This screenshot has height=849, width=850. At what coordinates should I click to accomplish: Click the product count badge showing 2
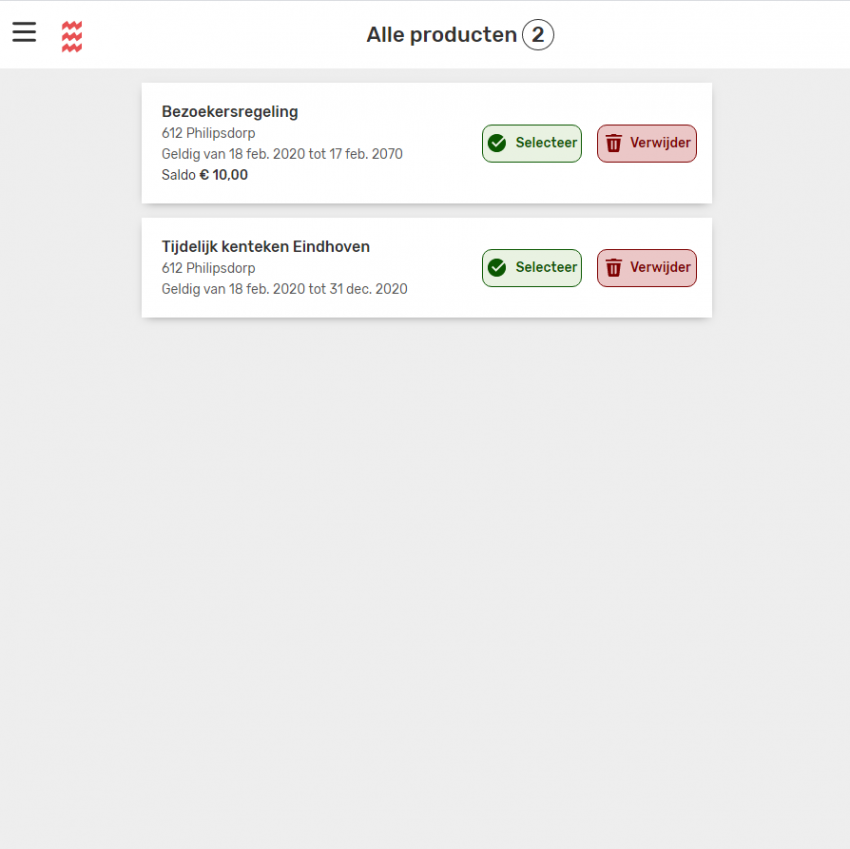click(x=538, y=35)
